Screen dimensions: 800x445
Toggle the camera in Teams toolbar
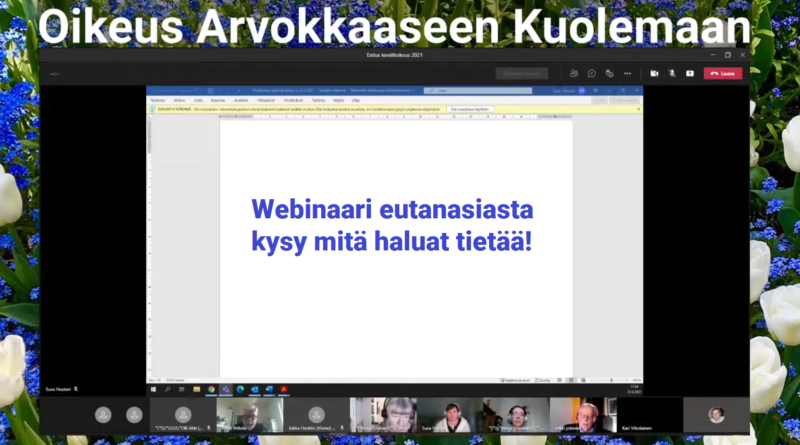[654, 73]
